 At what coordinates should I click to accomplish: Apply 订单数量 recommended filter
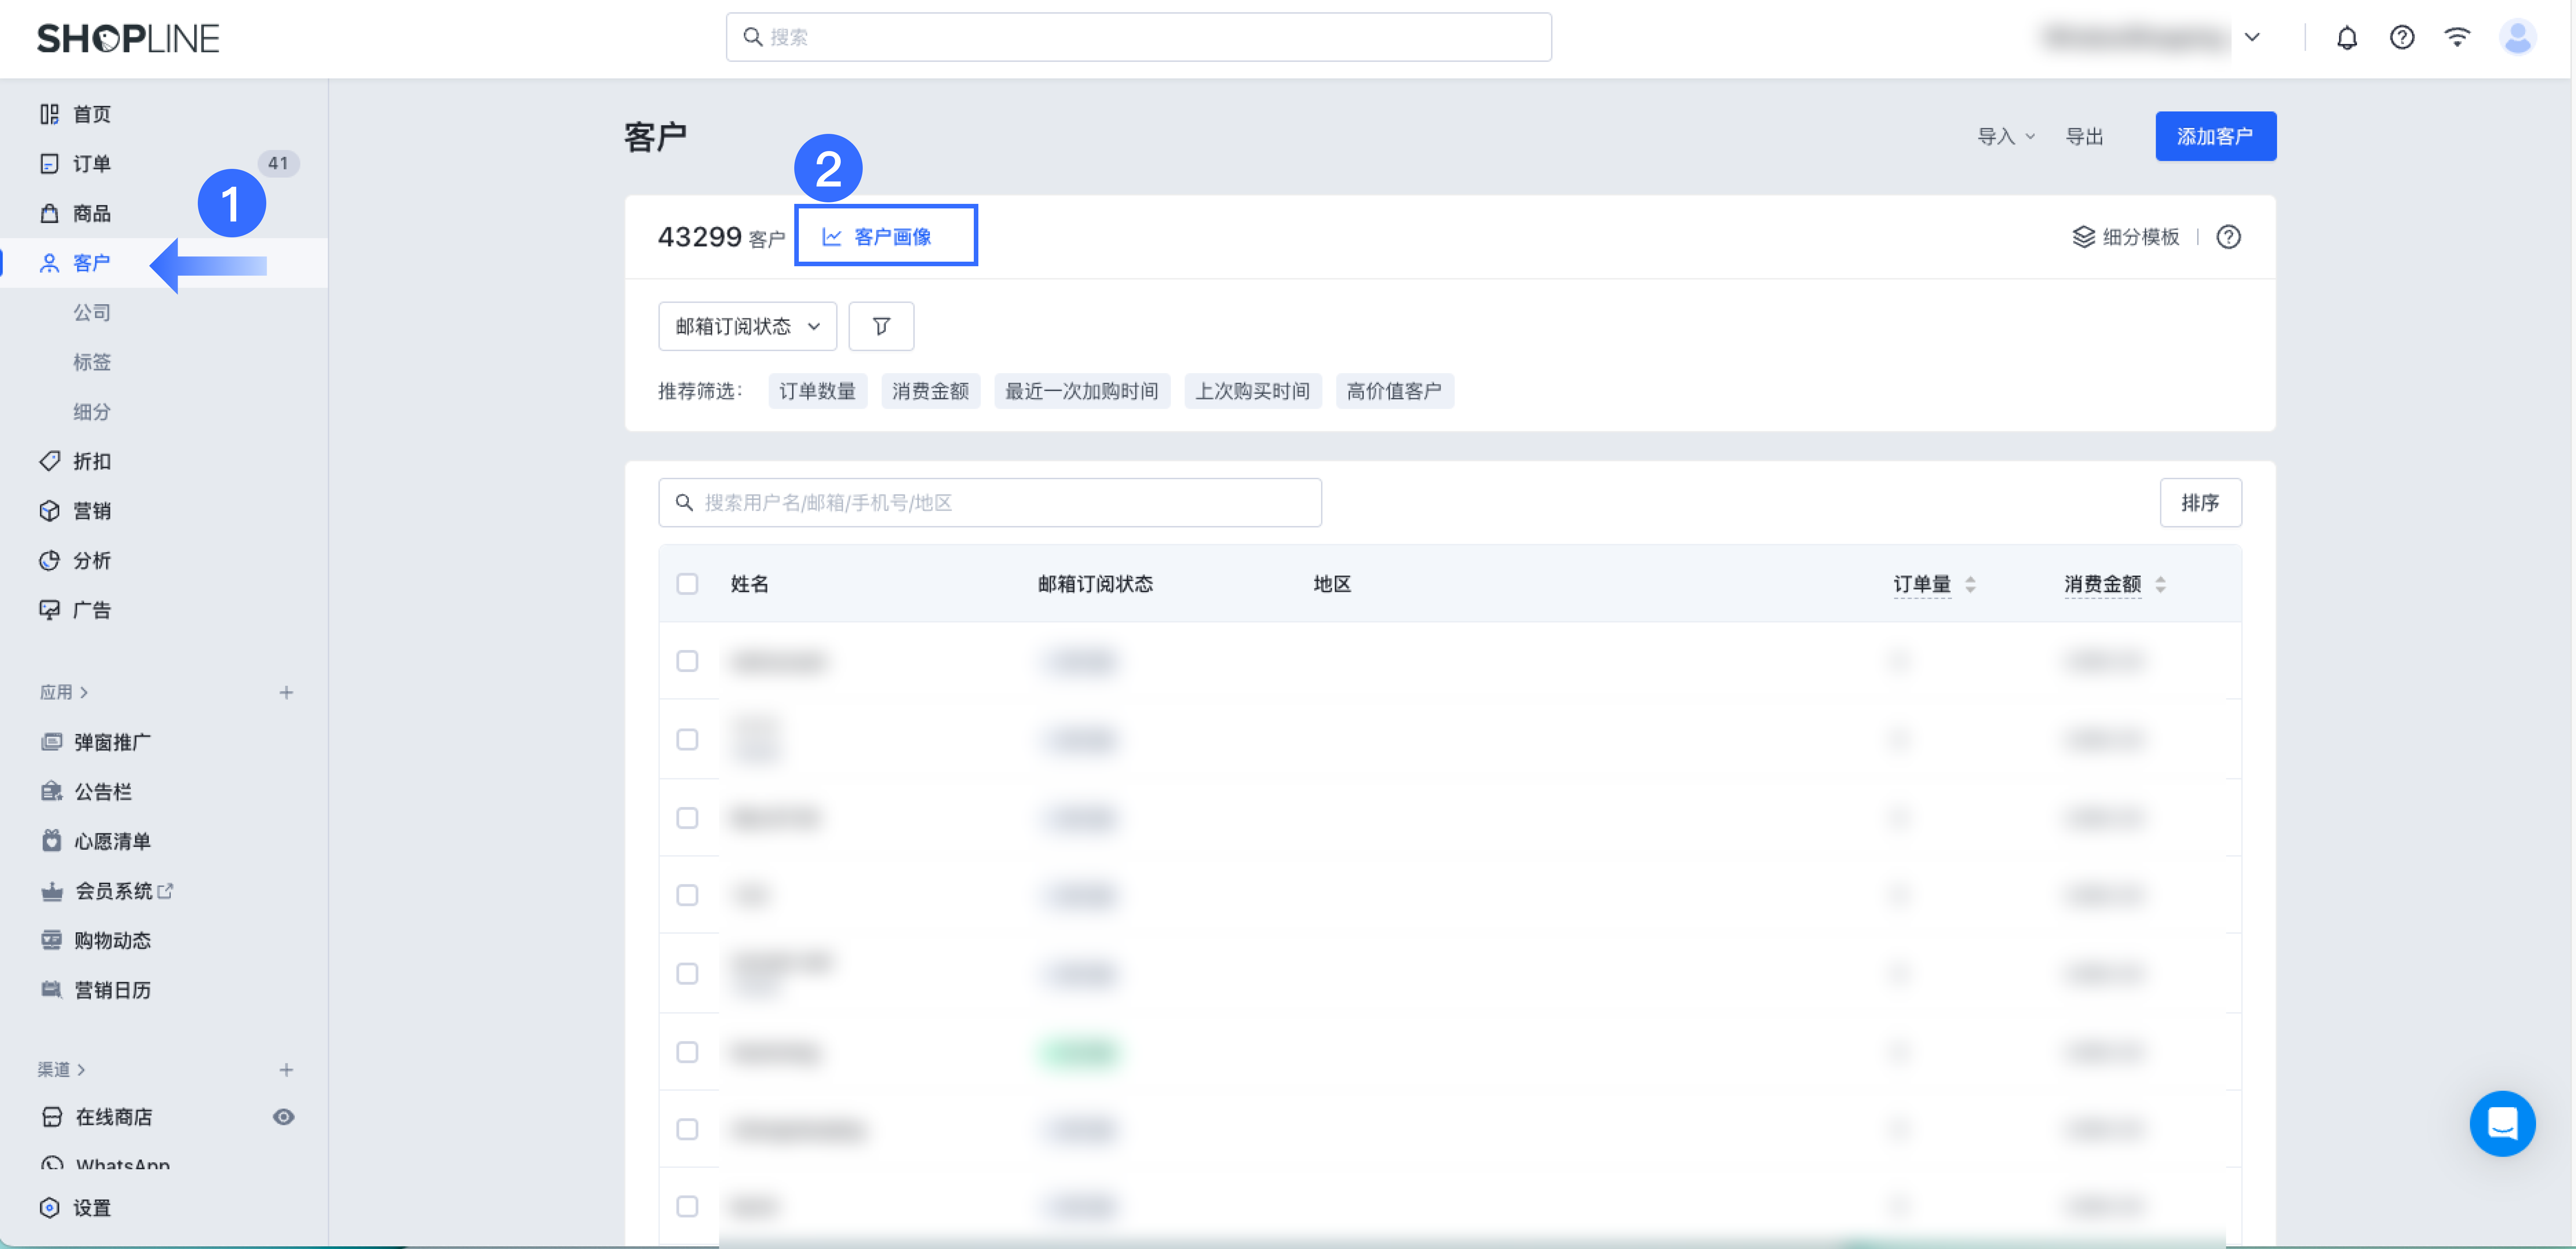tap(817, 391)
